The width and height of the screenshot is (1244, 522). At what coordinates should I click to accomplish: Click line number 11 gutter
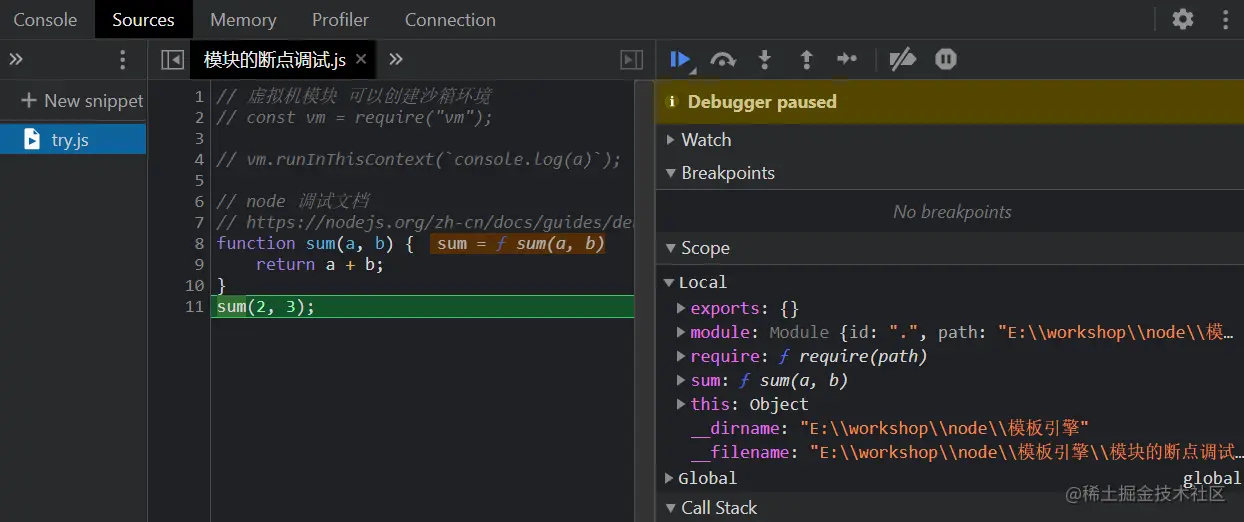(194, 306)
